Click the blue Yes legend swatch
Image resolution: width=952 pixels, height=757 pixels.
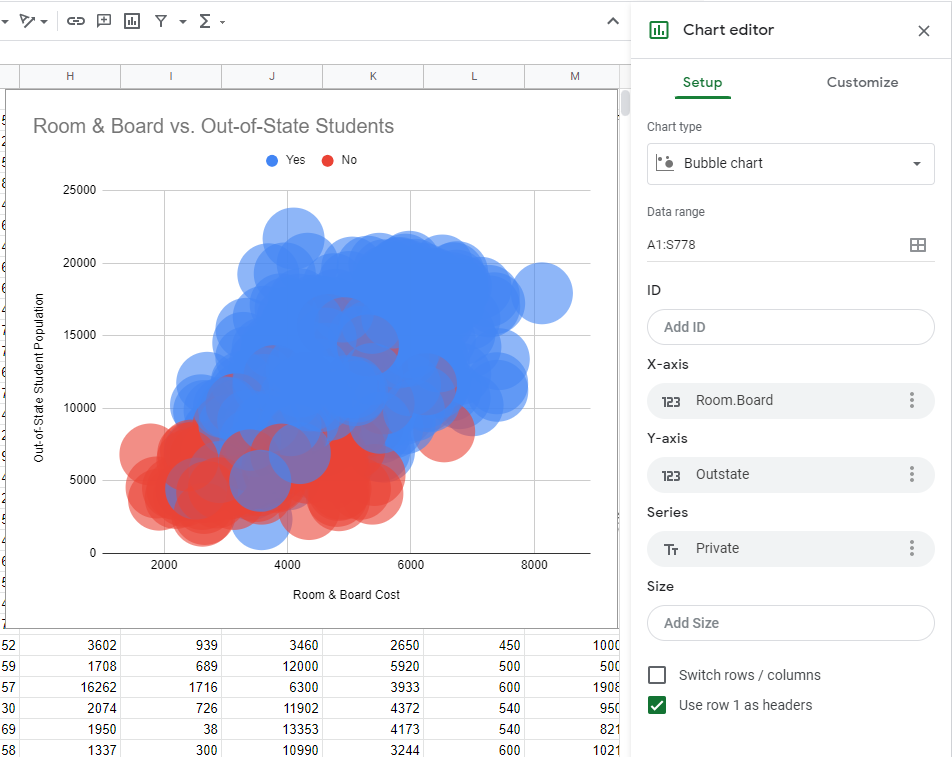point(272,160)
